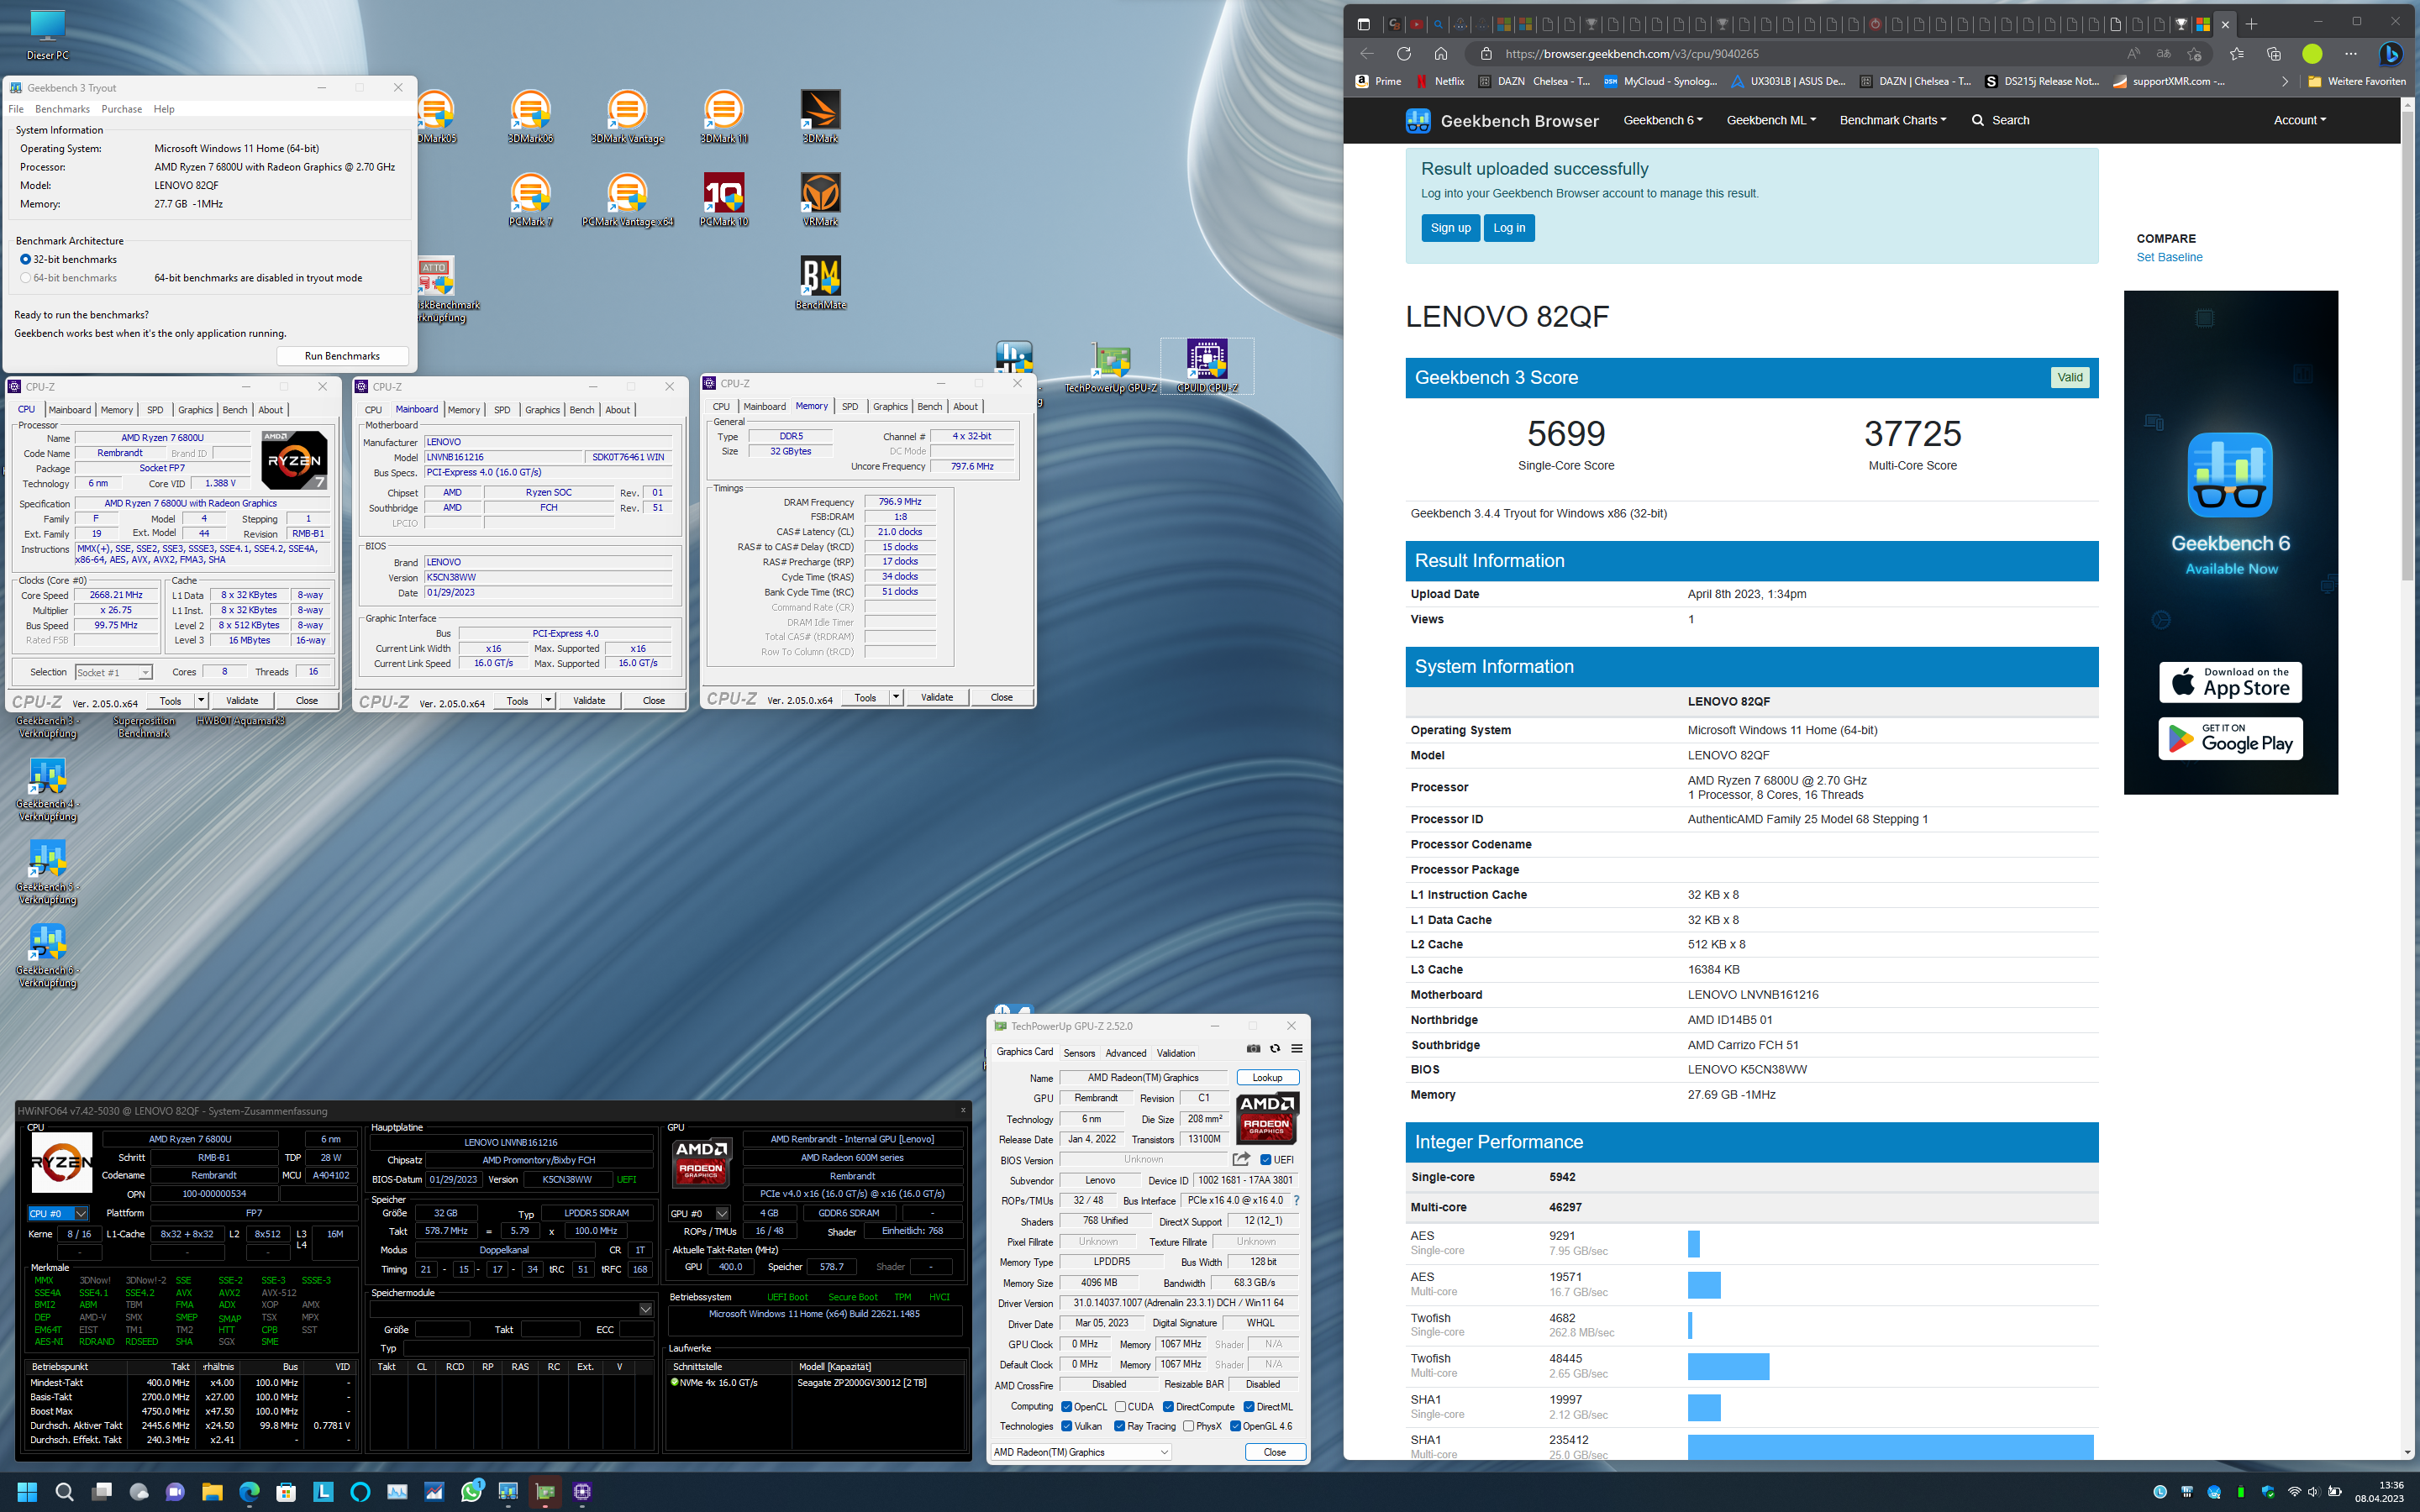
Task: Open the TechPowerUp GPU-Z desktop shortcut
Action: point(1111,366)
